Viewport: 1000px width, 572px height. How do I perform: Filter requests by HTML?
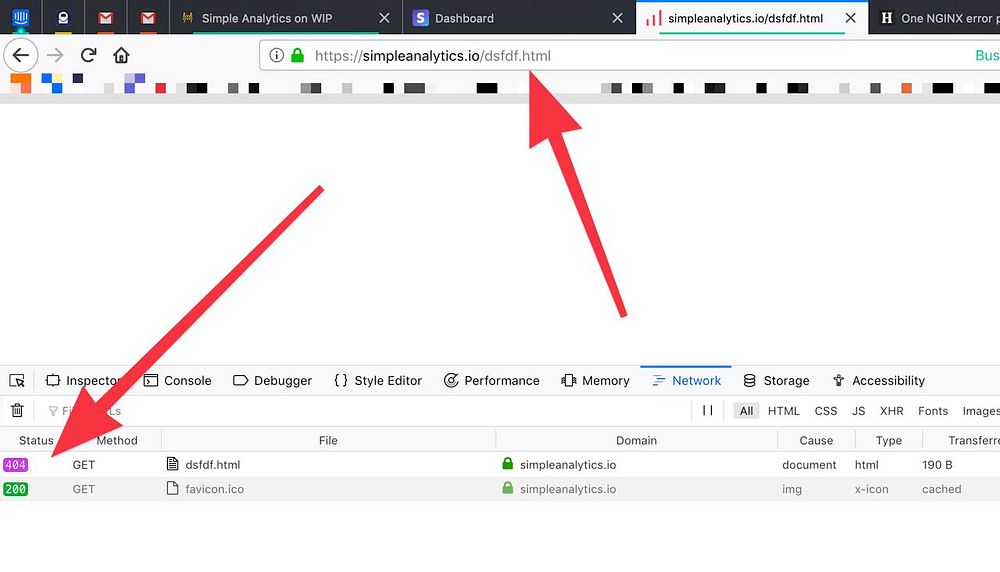[783, 411]
